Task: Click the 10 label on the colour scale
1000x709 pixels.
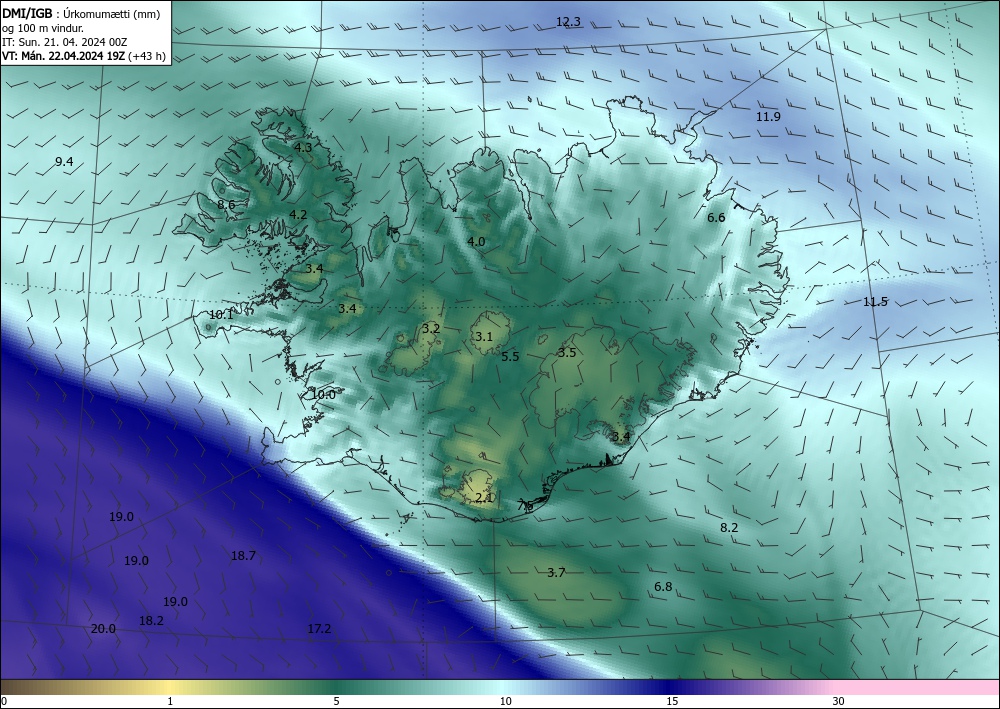Action: point(506,701)
